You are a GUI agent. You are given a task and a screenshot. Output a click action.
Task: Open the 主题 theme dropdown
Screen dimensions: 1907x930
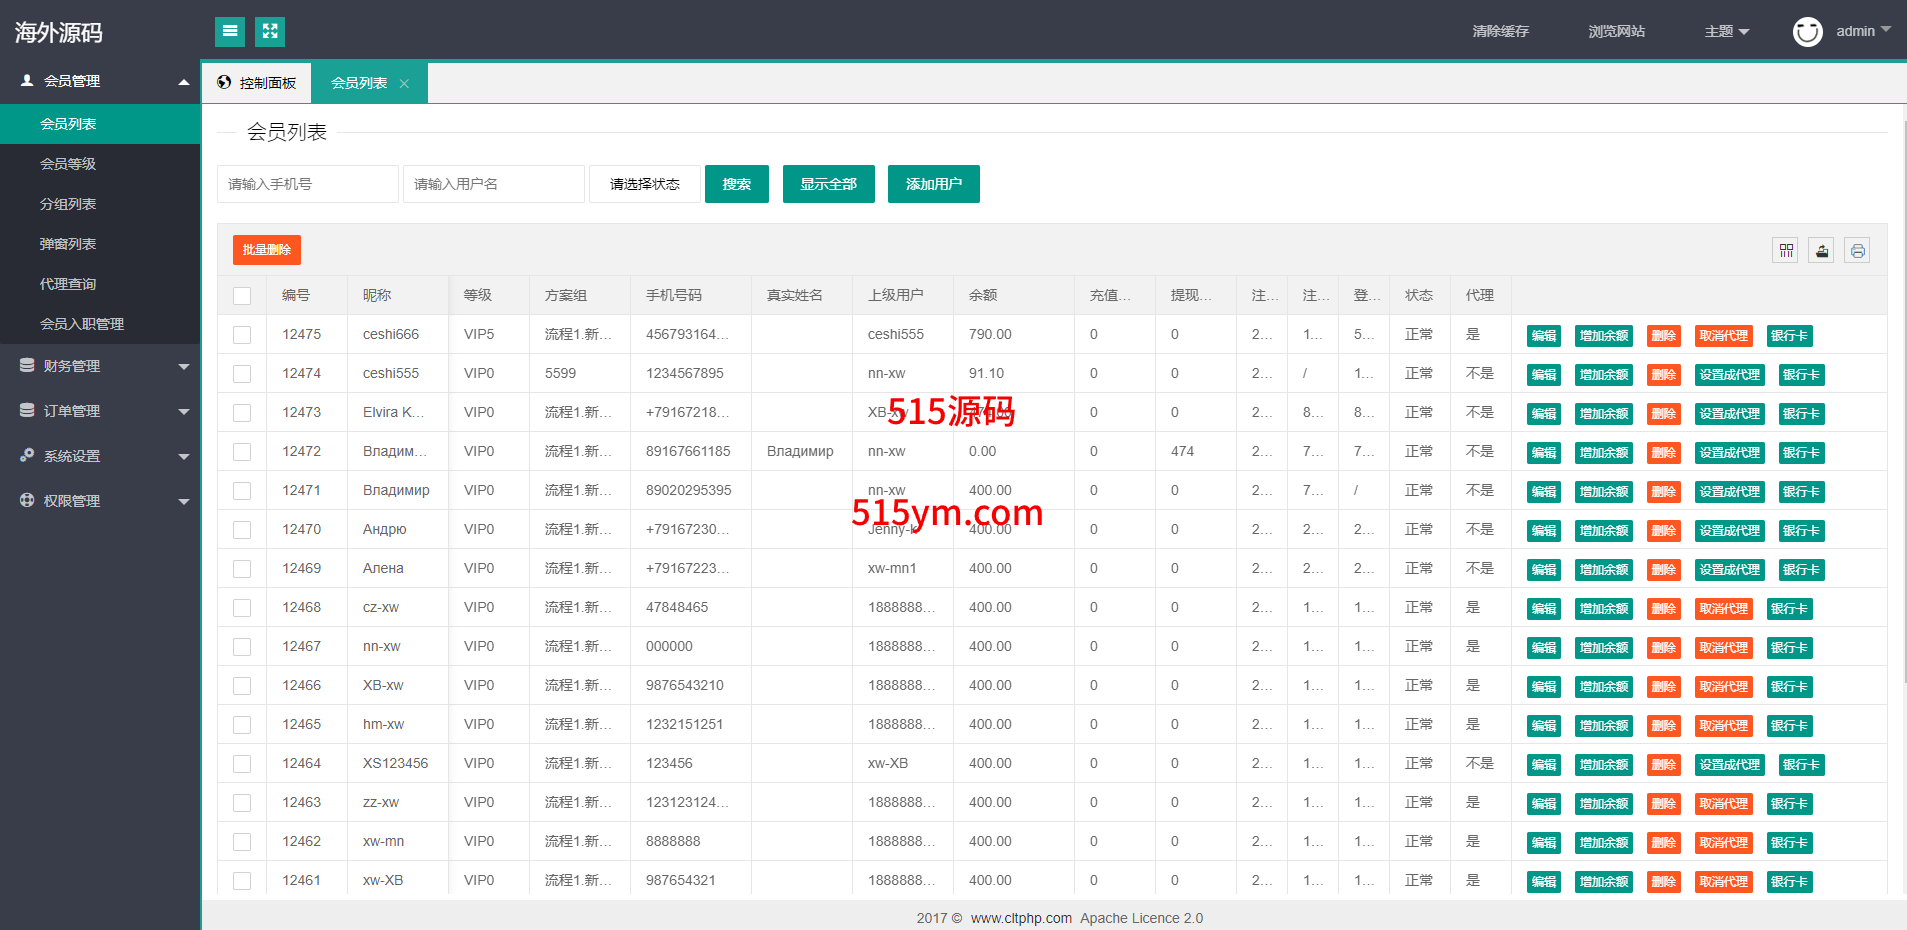(1726, 32)
